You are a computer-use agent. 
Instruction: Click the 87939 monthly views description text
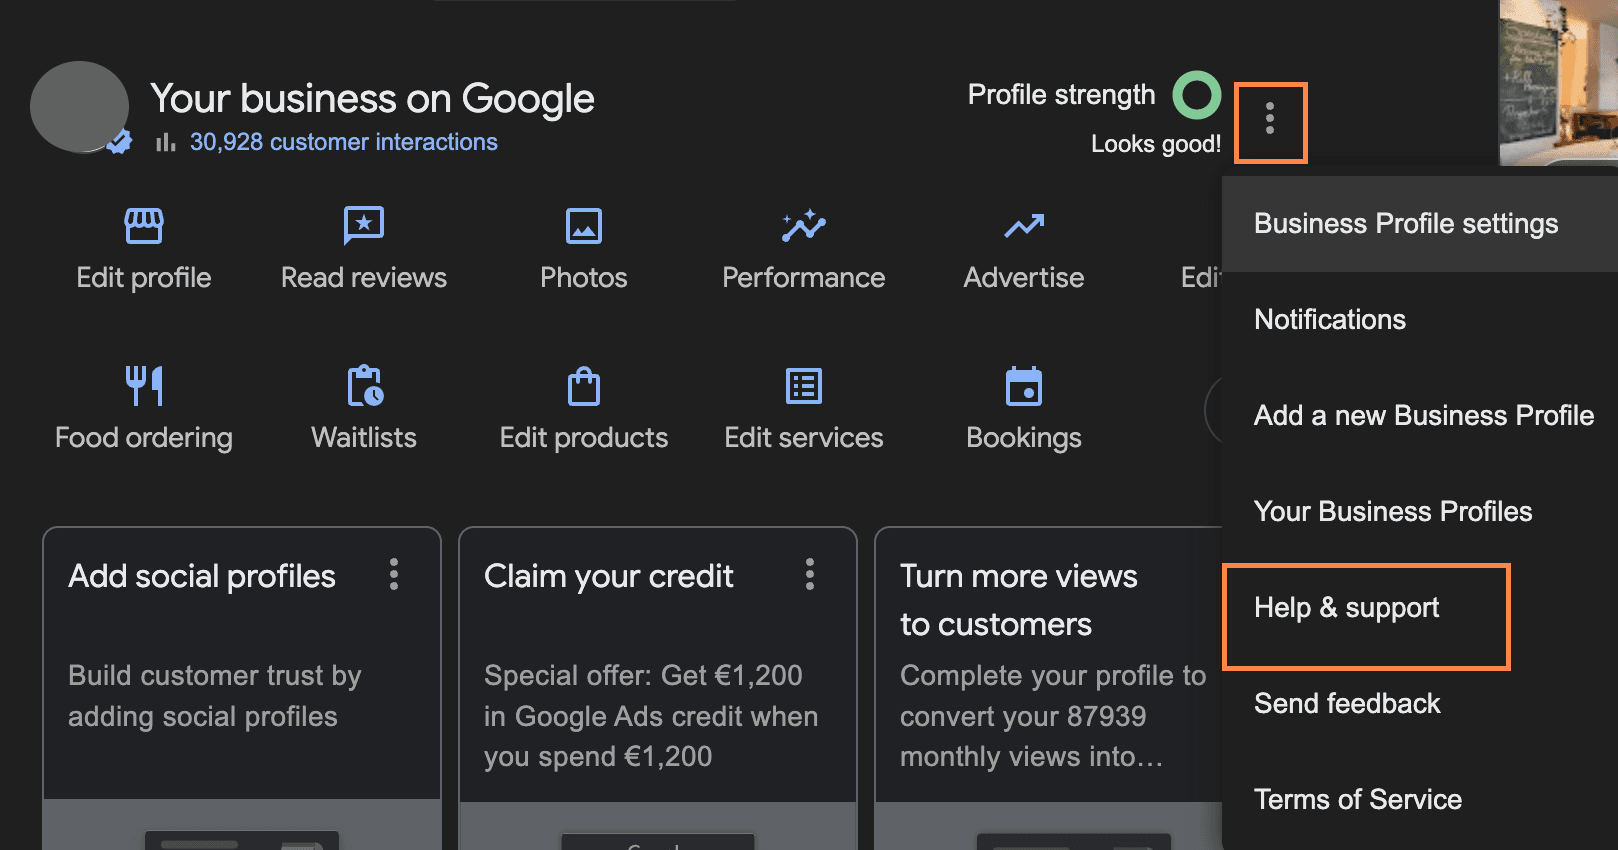[x=1053, y=716]
